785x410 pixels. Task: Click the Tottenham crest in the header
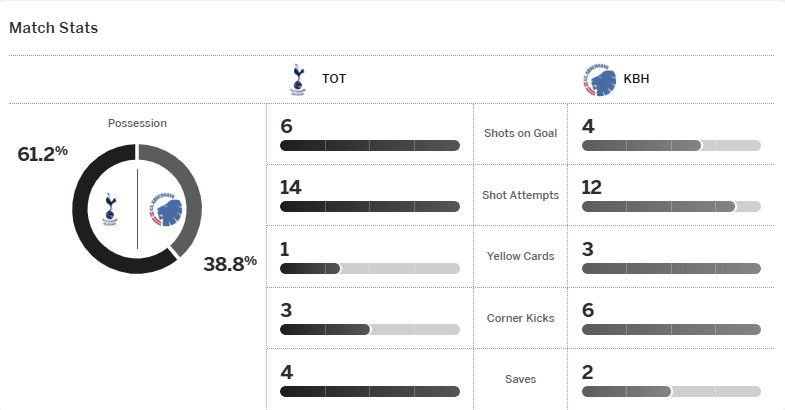tap(295, 79)
